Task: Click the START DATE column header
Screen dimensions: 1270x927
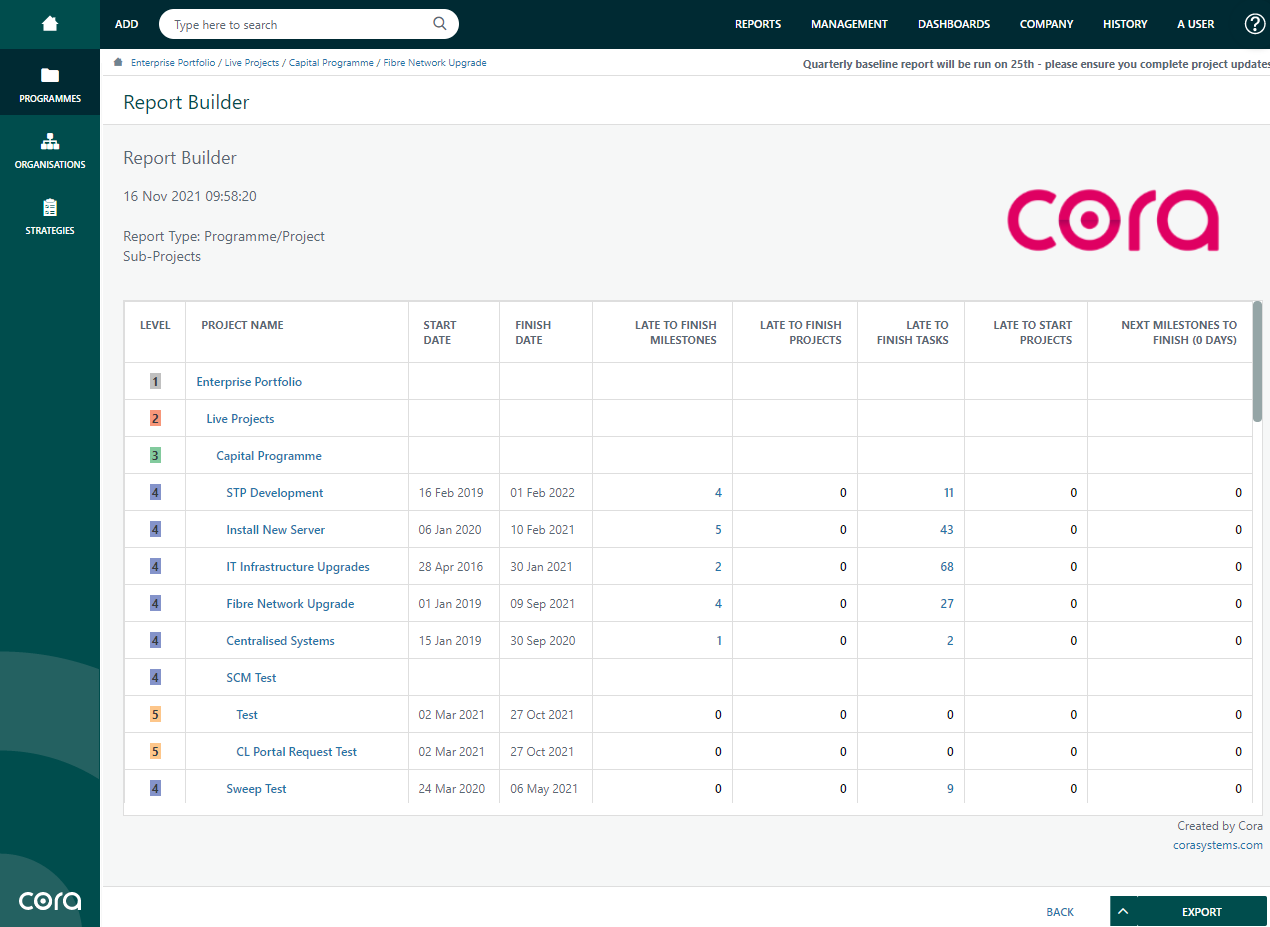Action: coord(439,332)
